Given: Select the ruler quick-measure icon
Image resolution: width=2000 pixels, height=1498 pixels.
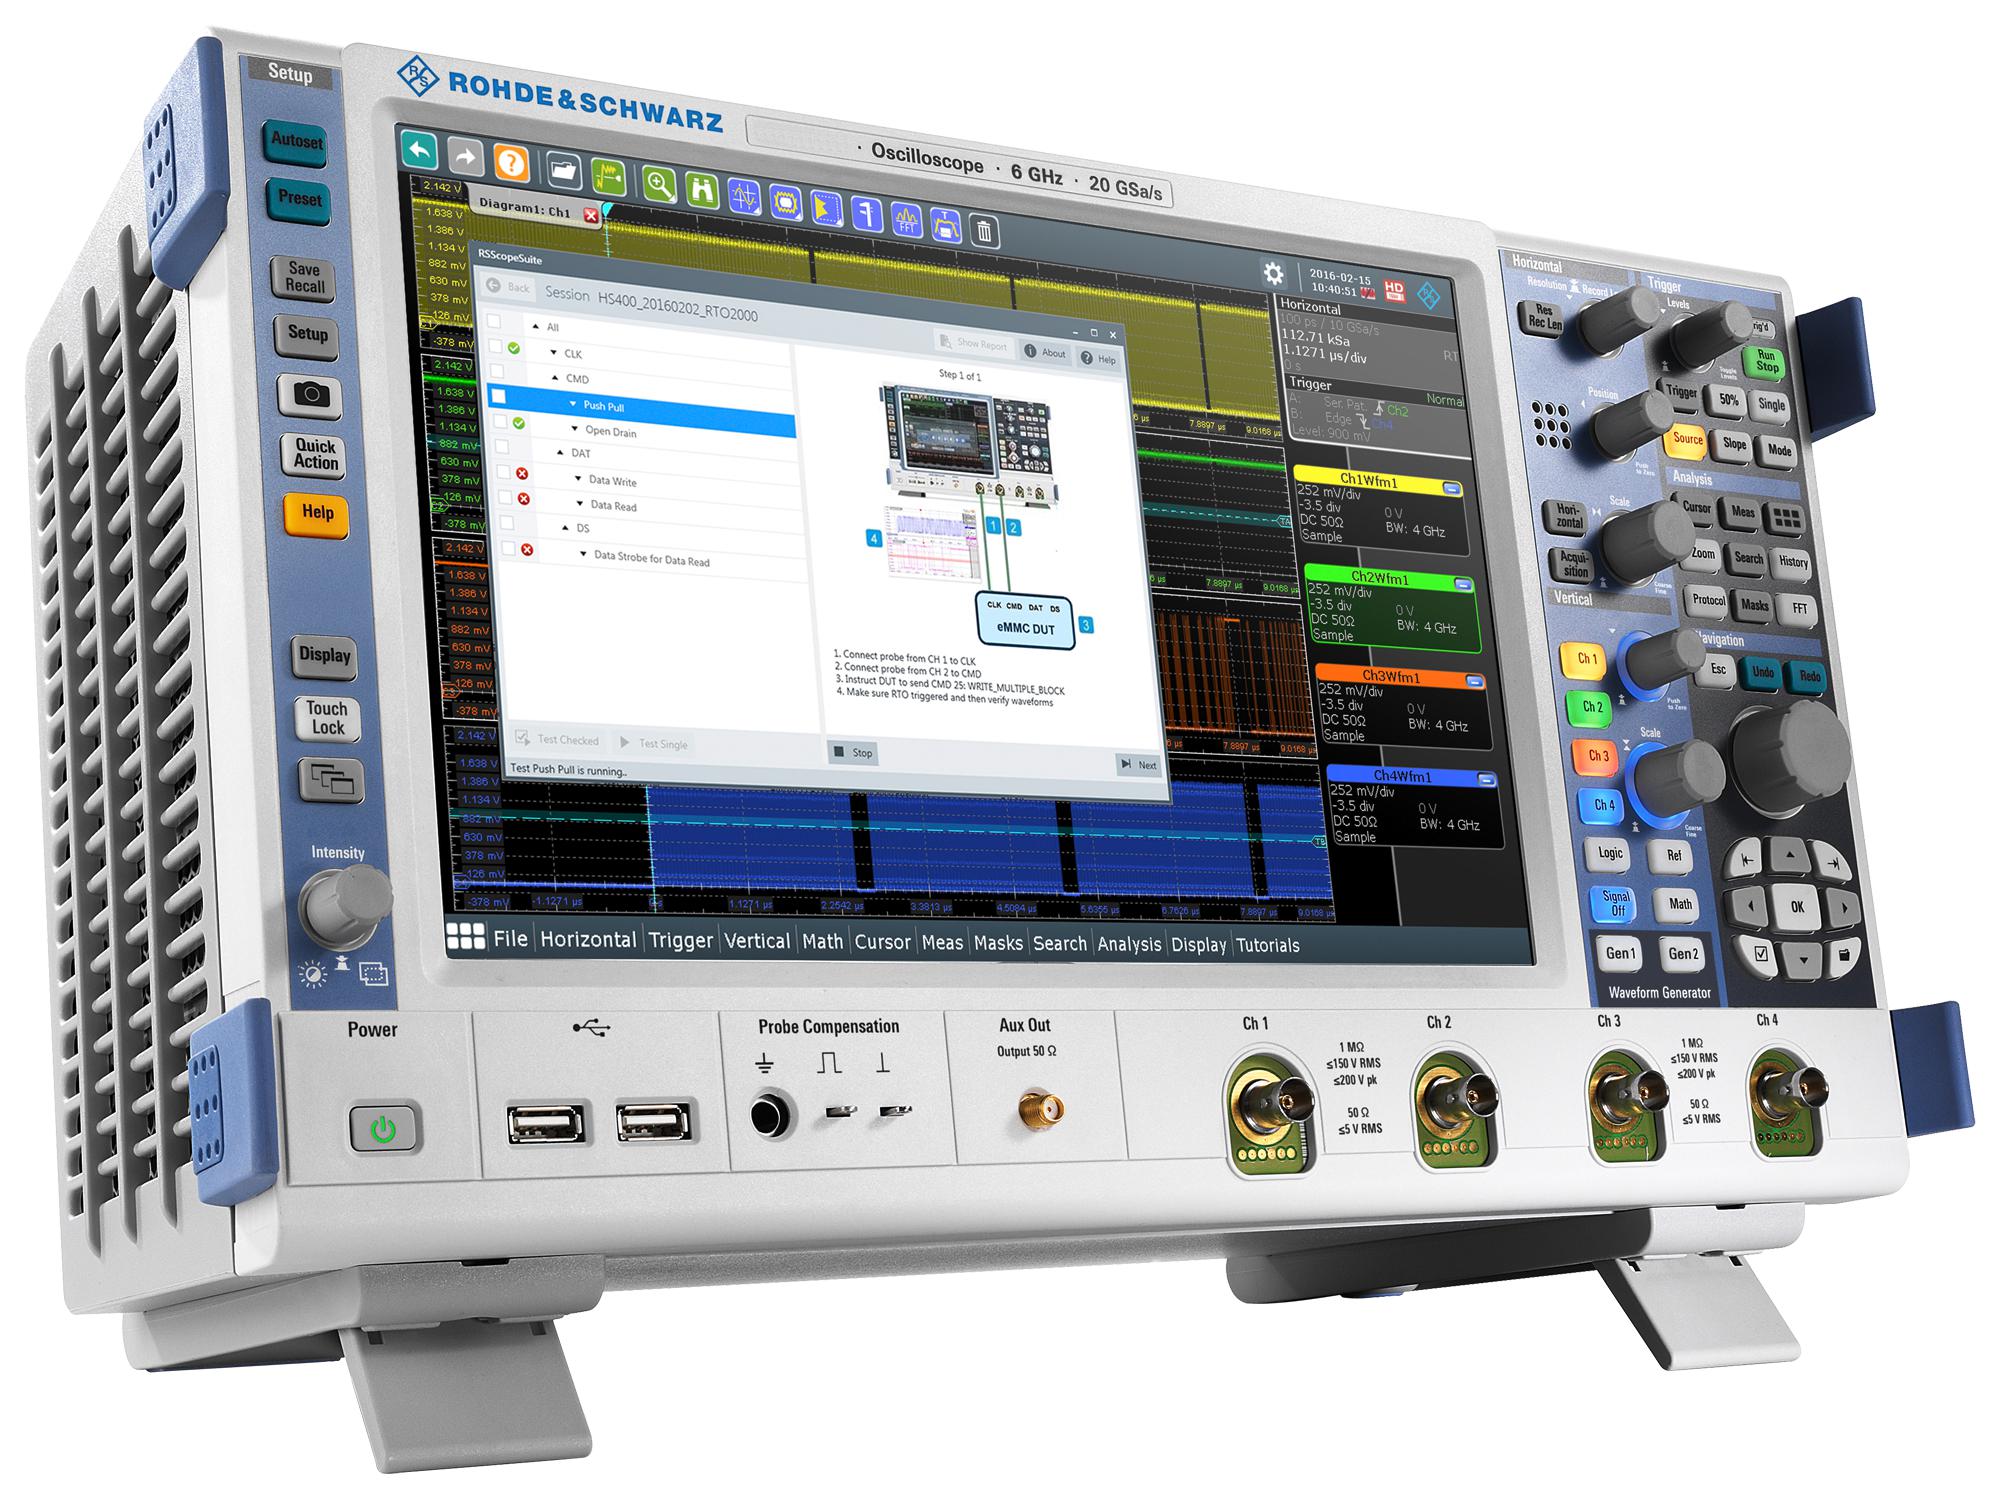Looking at the screenshot, I should click(866, 213).
